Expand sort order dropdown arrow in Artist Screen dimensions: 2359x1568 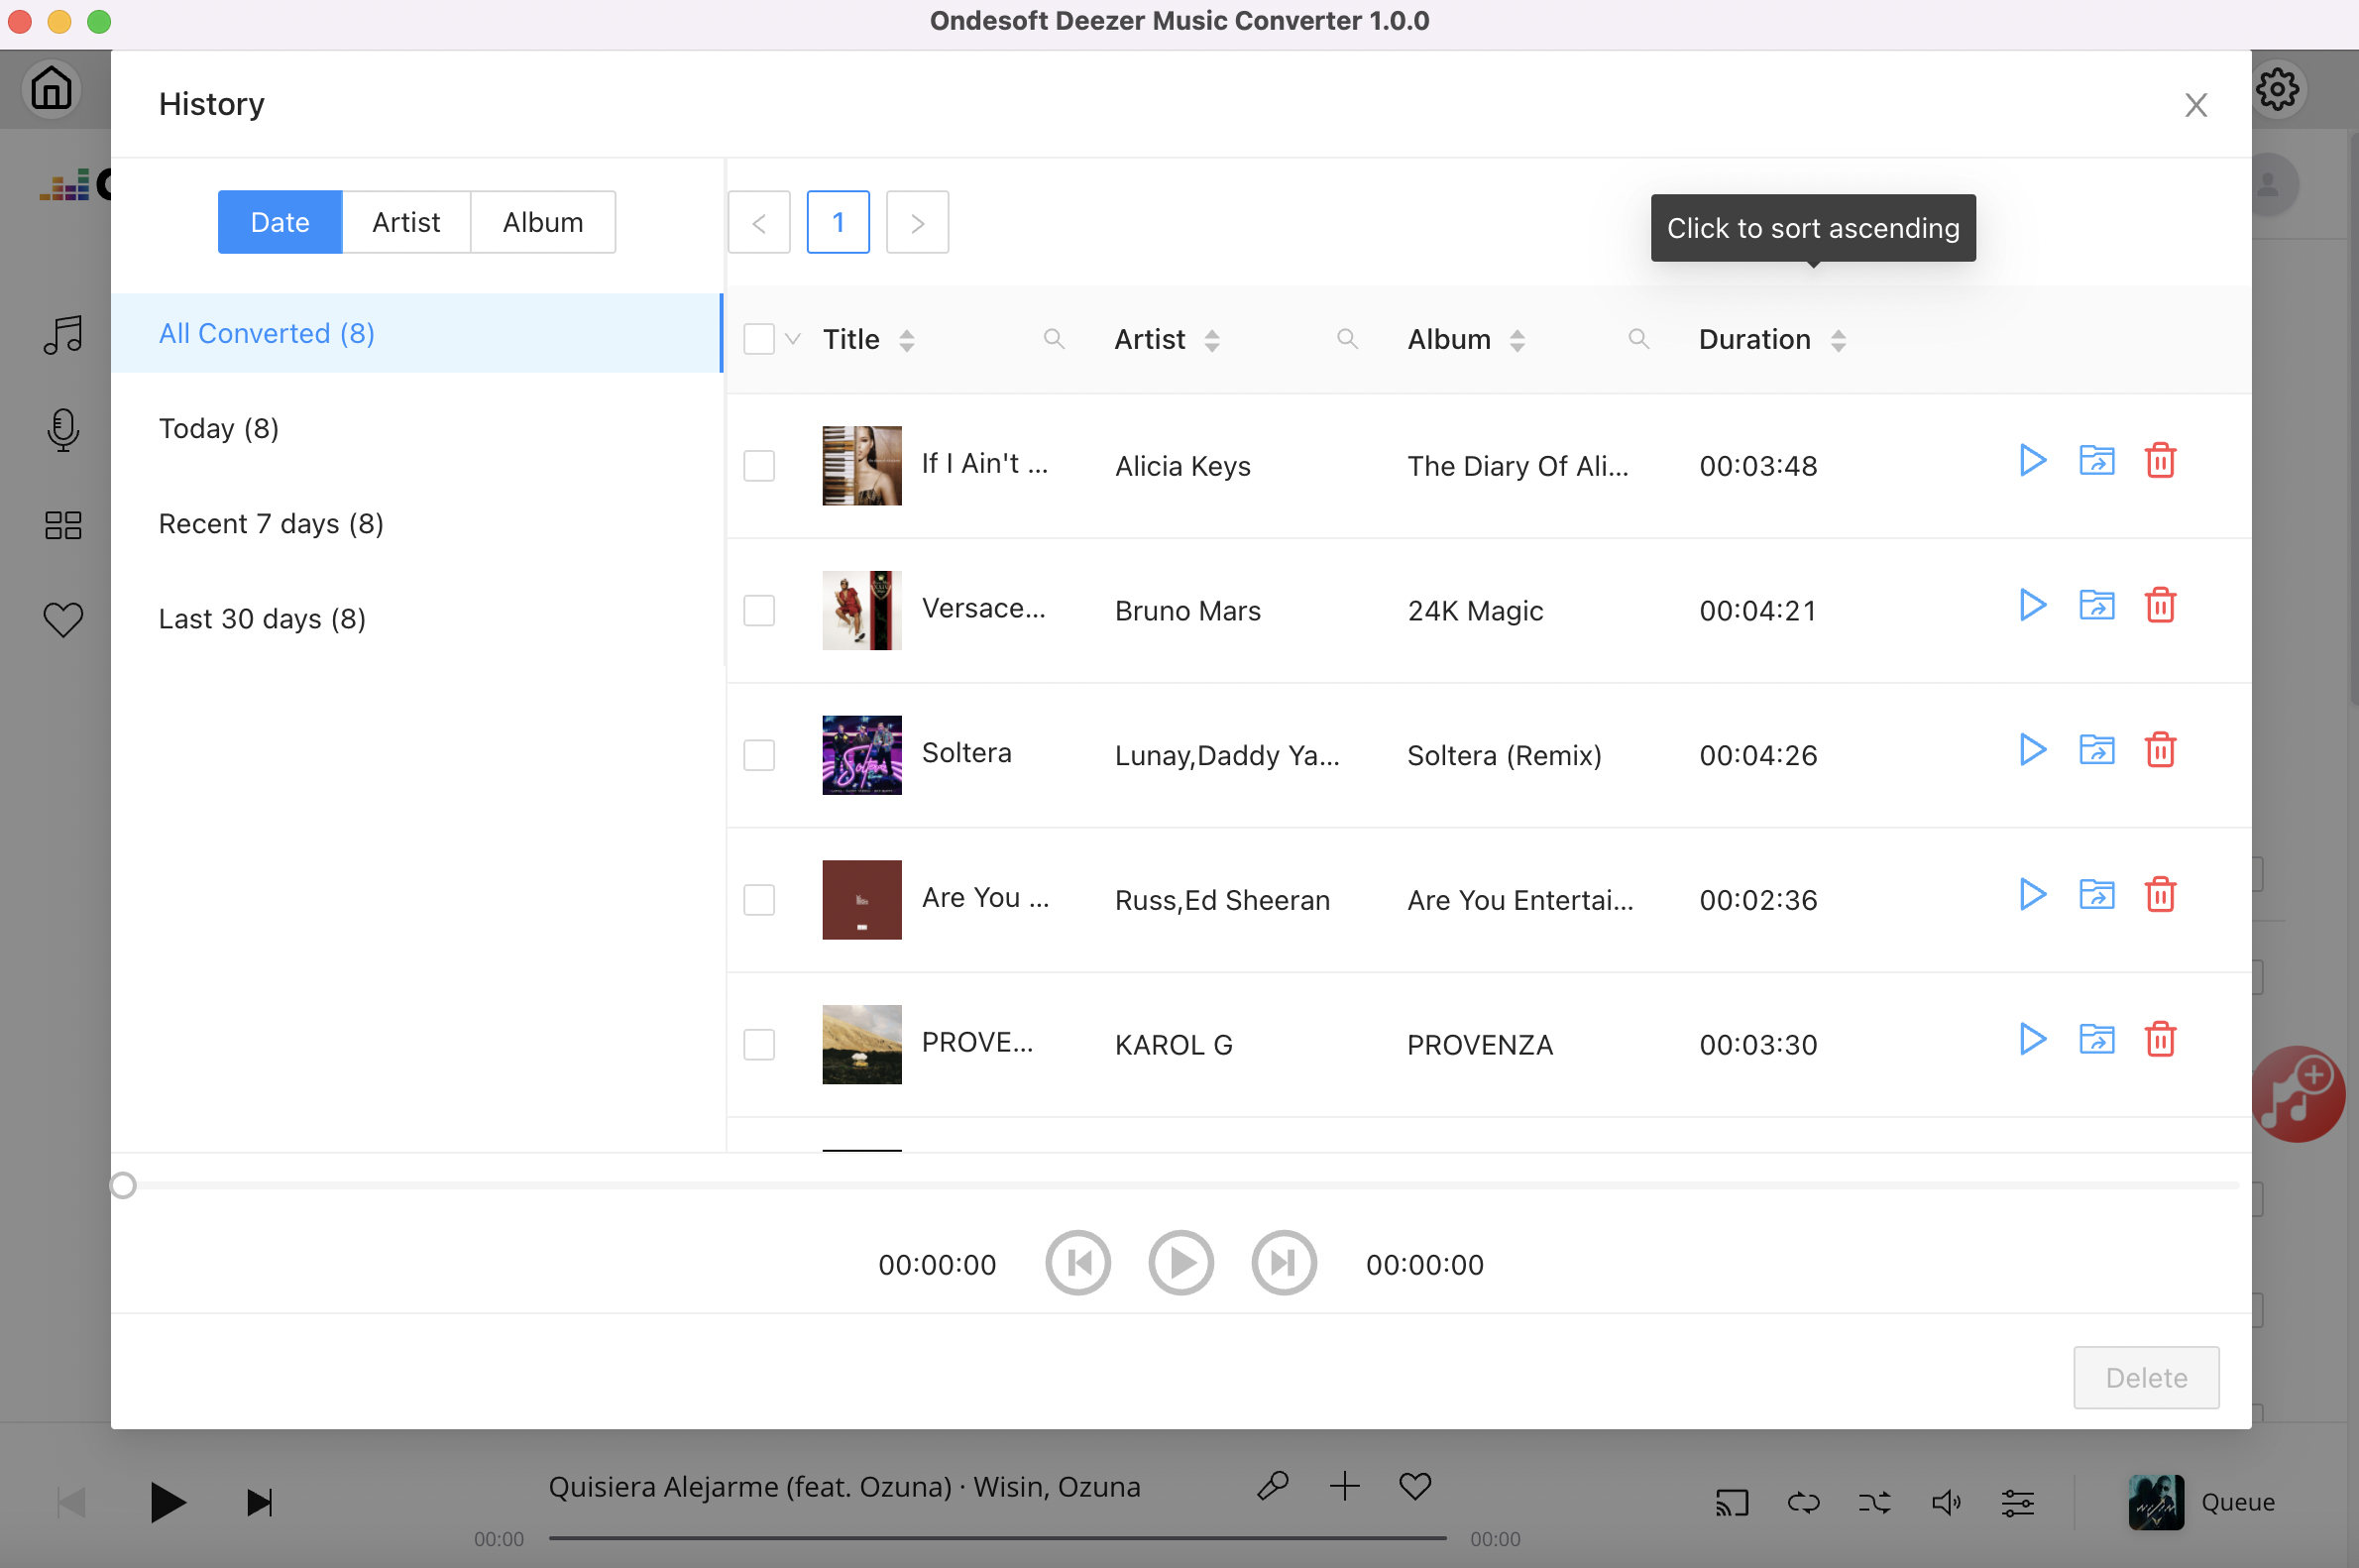pos(1214,340)
